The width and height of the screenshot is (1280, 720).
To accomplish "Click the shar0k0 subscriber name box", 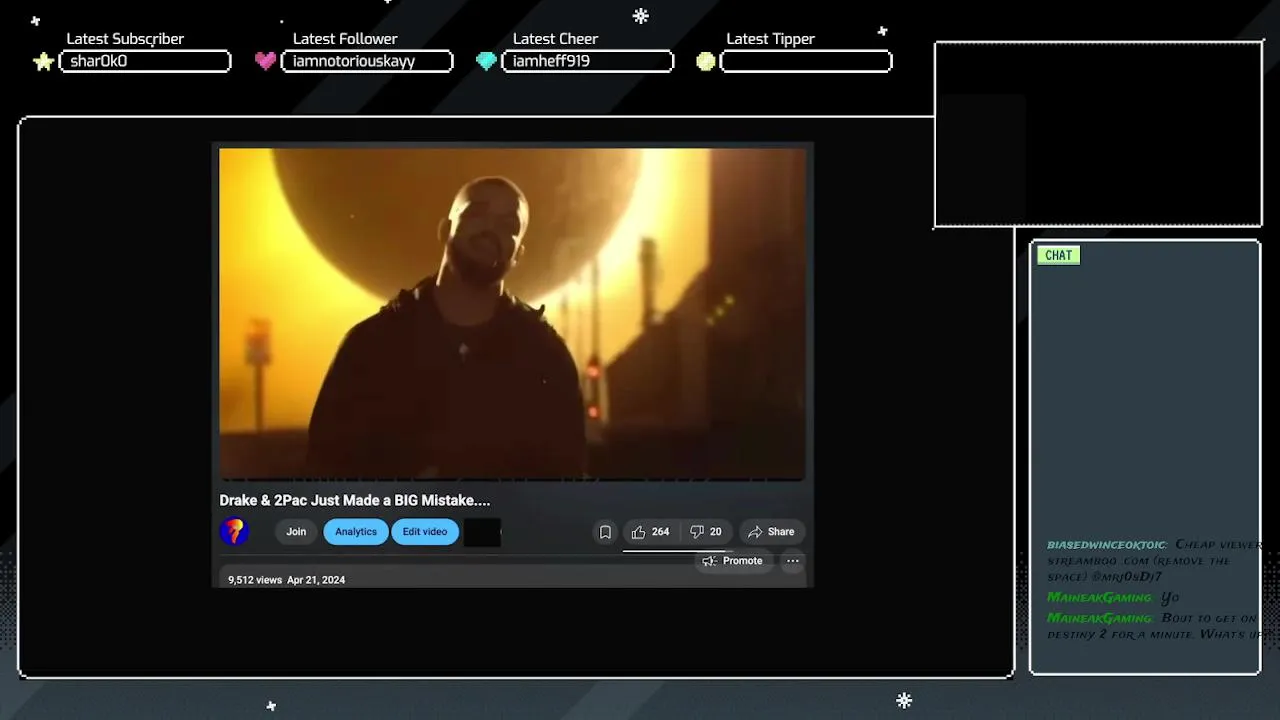I will 145,61.
